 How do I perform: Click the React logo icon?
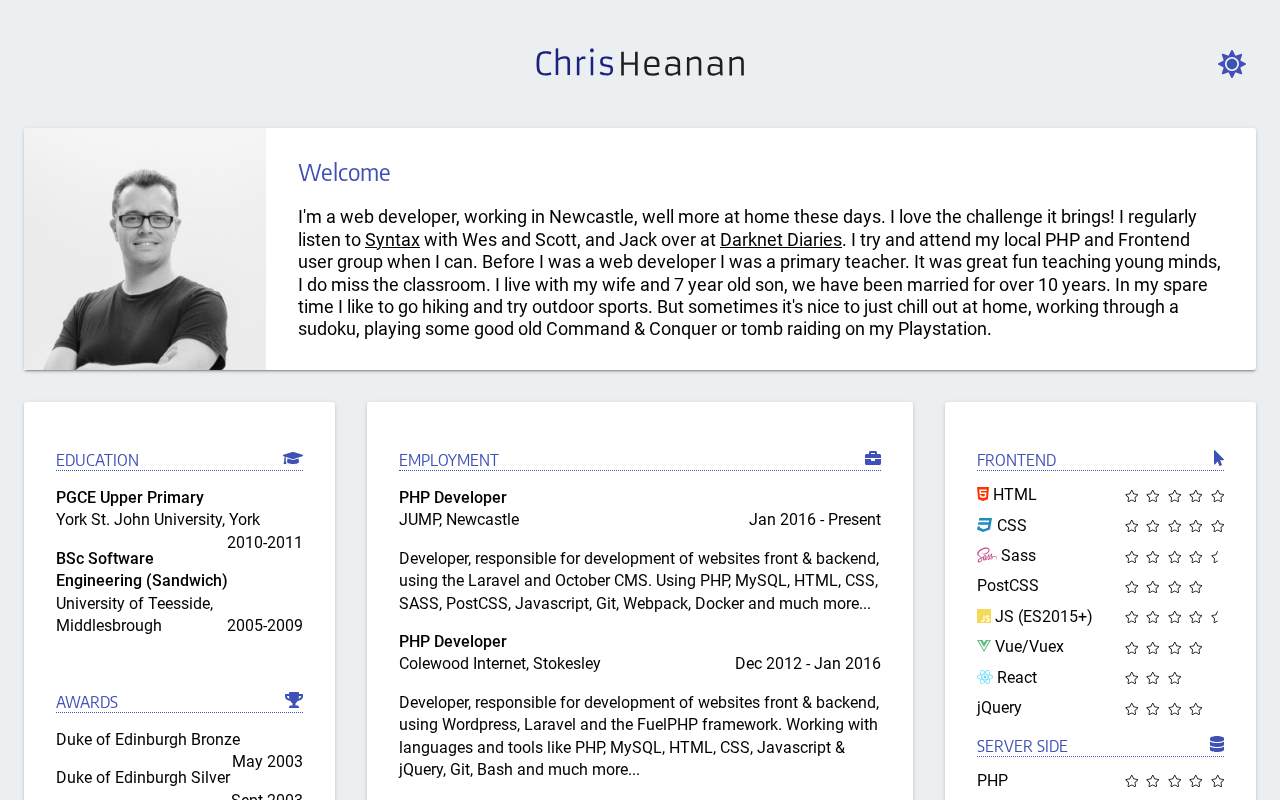pyautogui.click(x=985, y=677)
